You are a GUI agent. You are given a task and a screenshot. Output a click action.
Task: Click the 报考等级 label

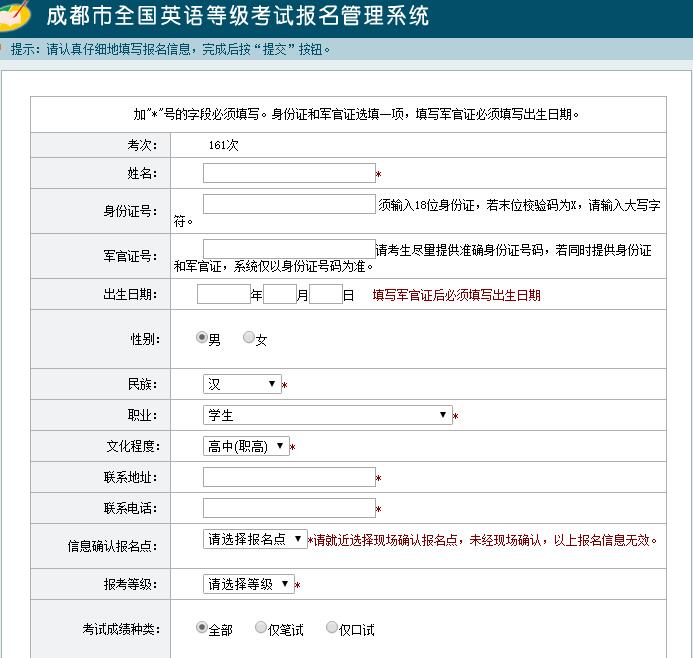[x=130, y=584]
